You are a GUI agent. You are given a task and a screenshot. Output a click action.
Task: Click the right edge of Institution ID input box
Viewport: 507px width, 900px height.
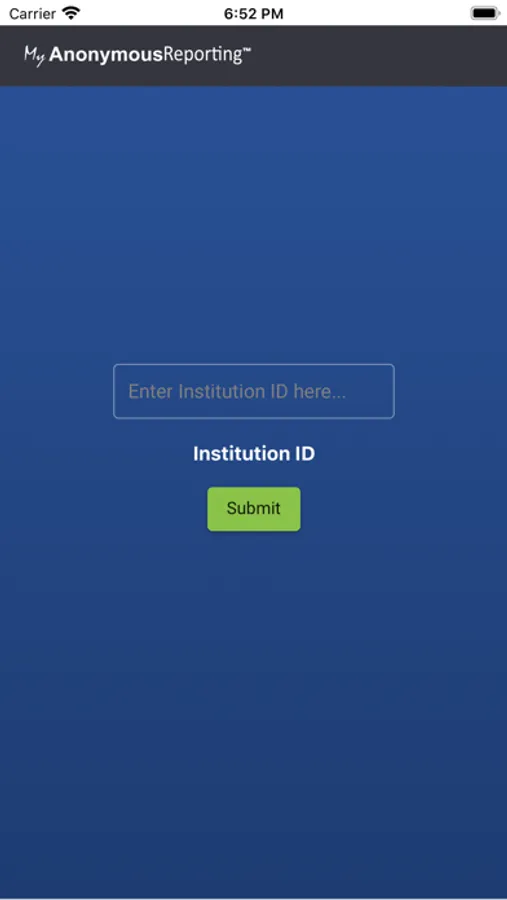393,391
